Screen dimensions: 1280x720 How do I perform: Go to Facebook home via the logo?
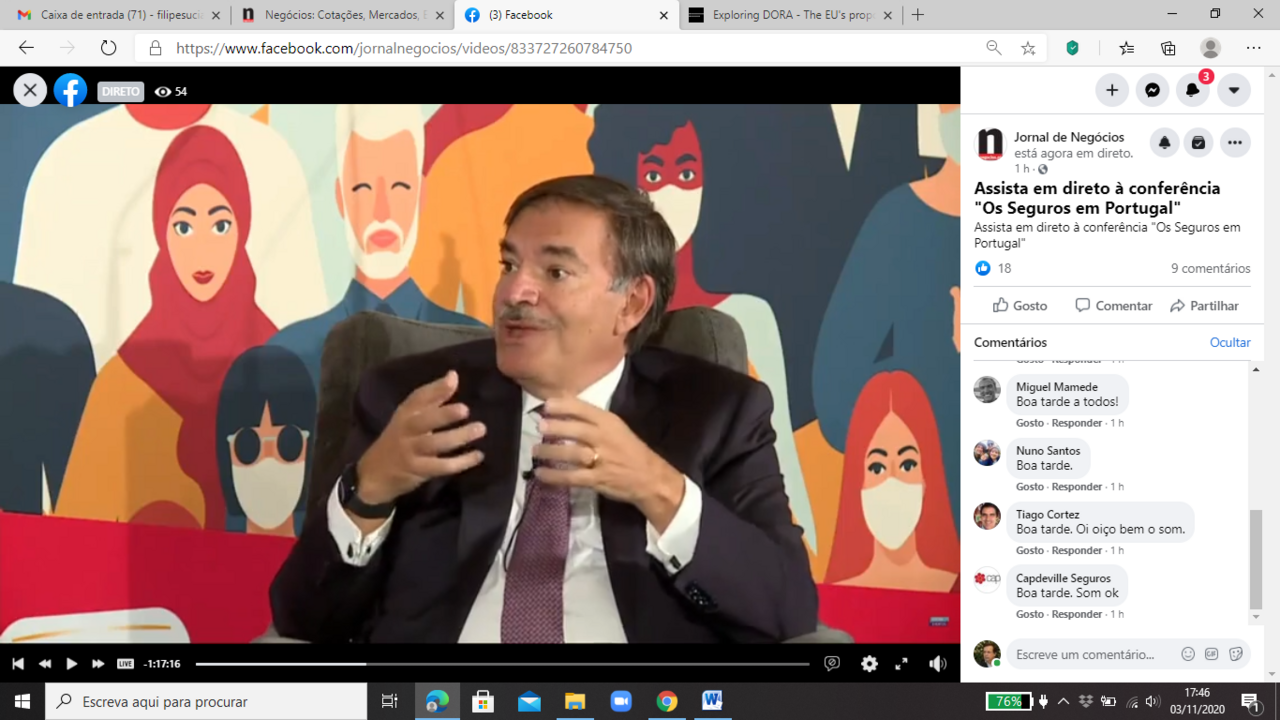click(x=70, y=91)
